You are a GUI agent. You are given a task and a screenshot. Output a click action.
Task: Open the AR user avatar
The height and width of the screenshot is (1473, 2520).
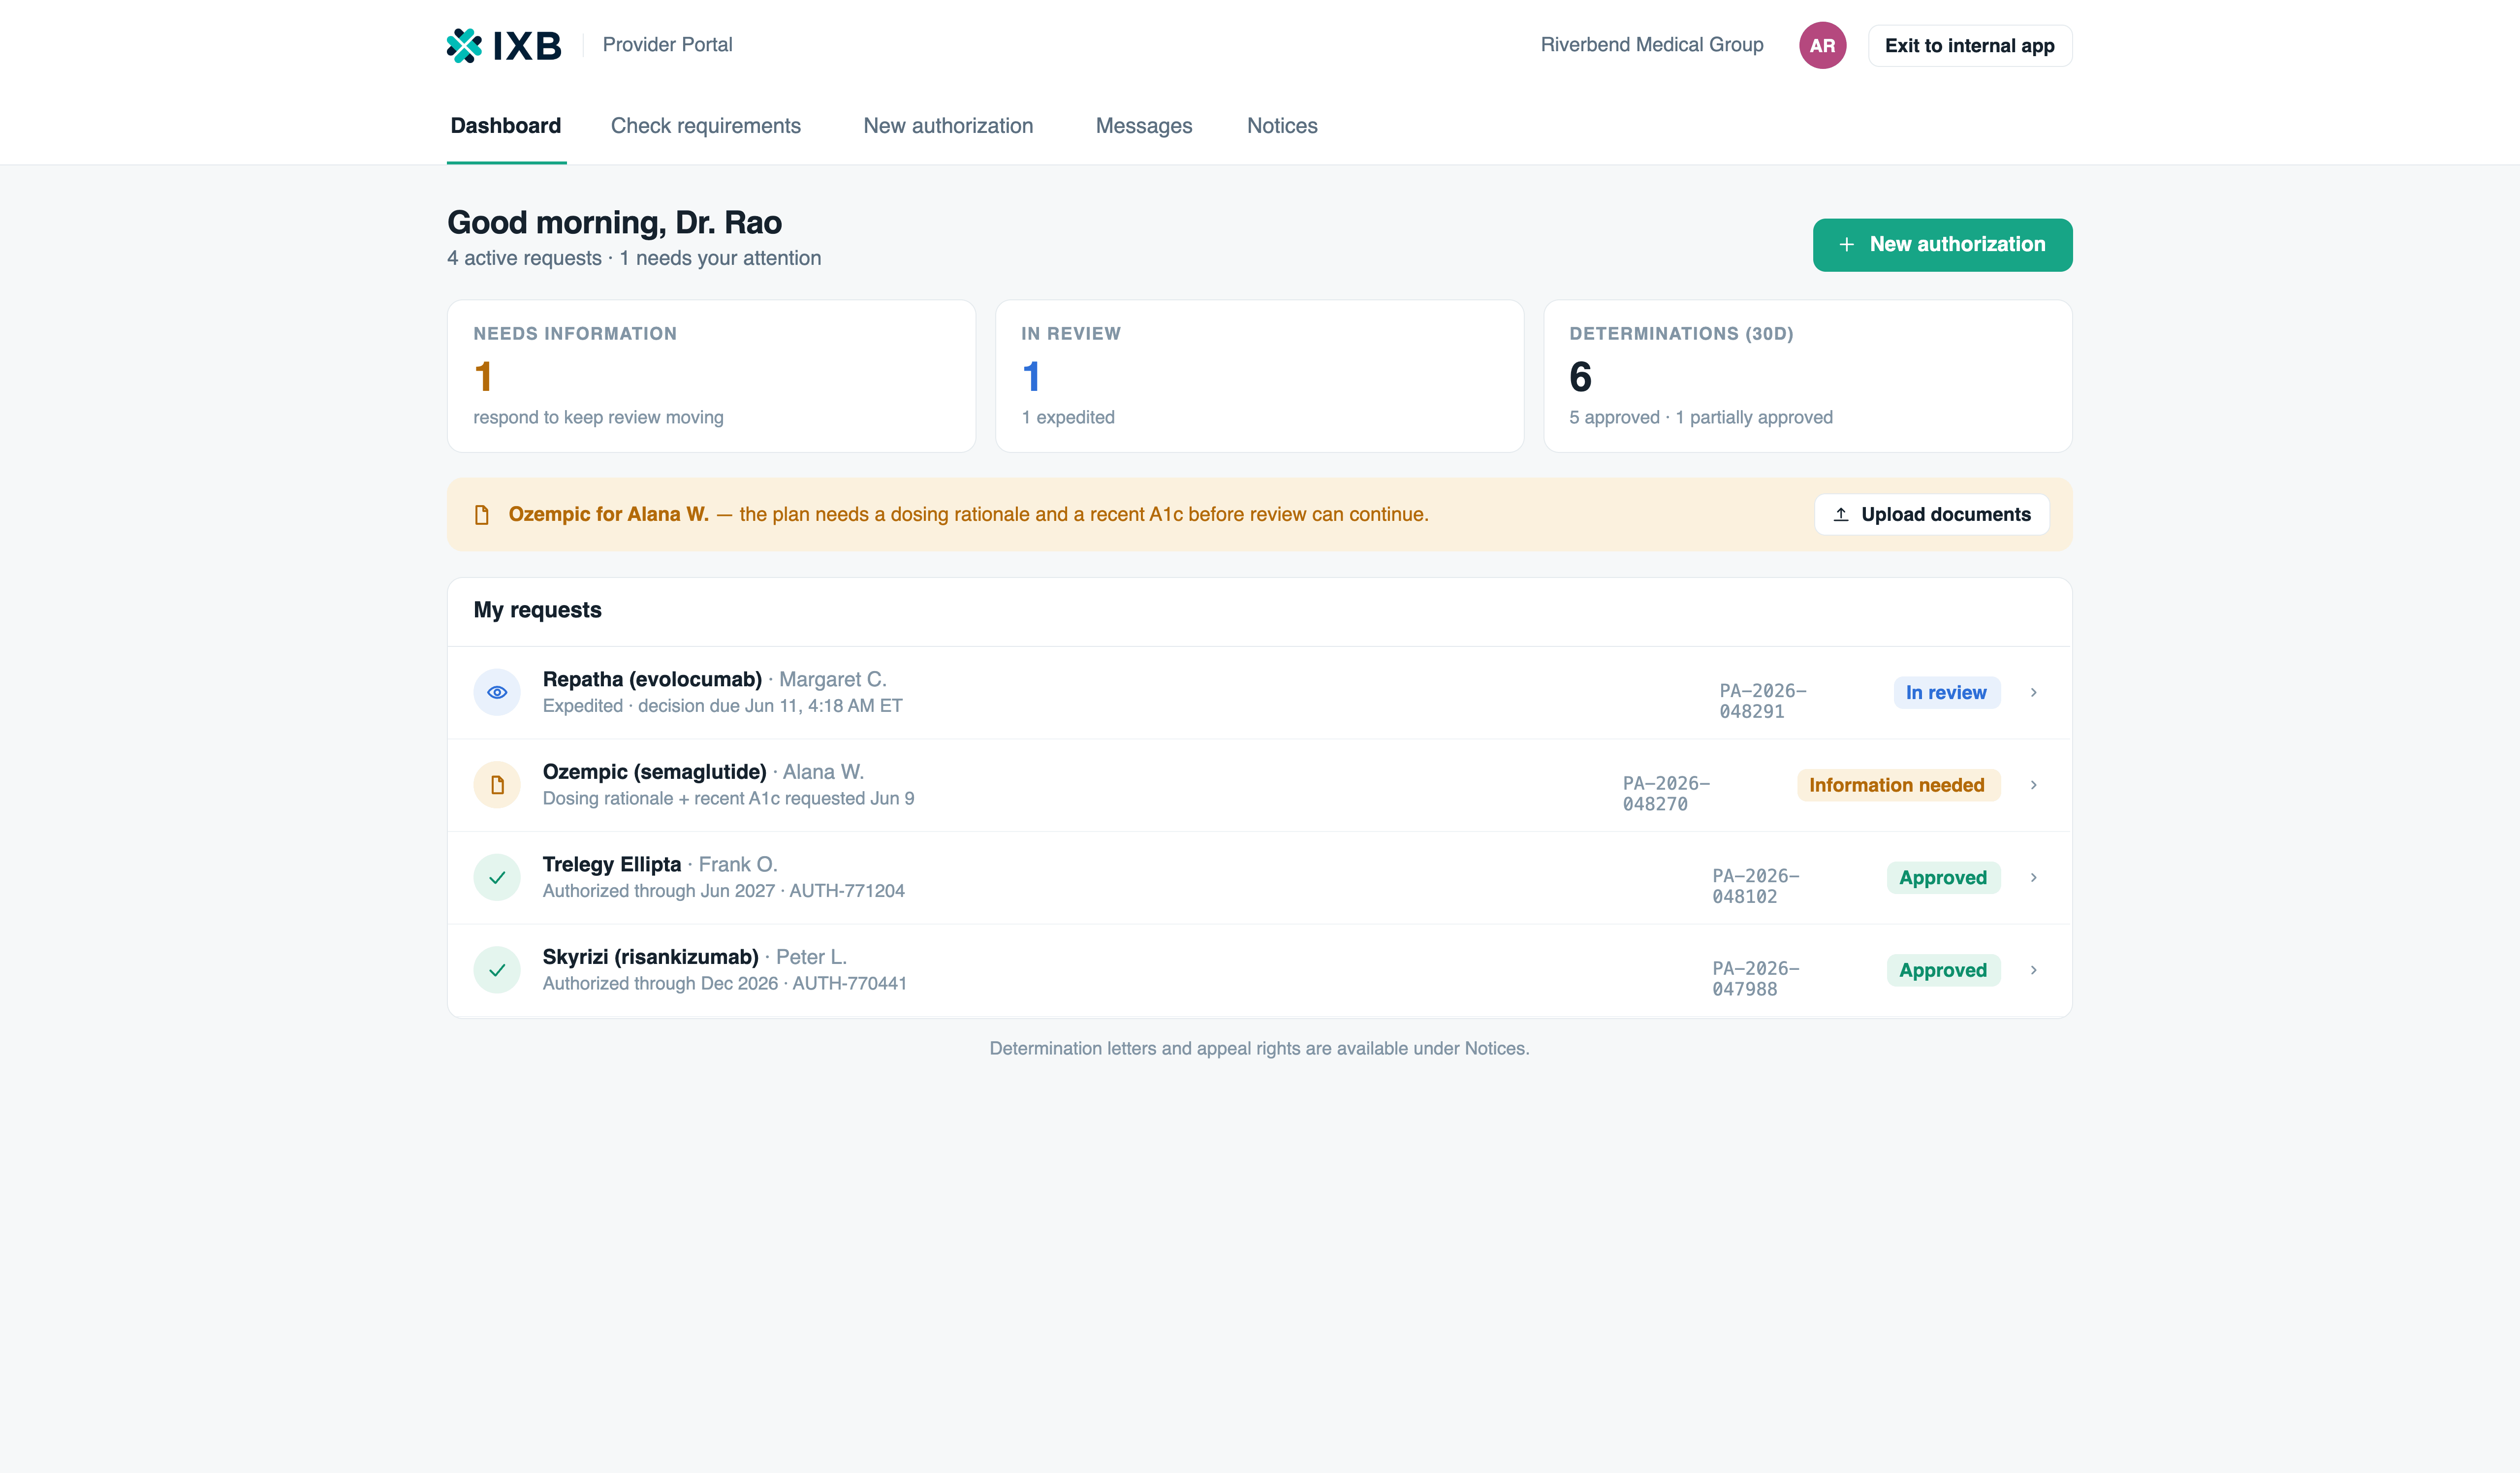(1822, 45)
